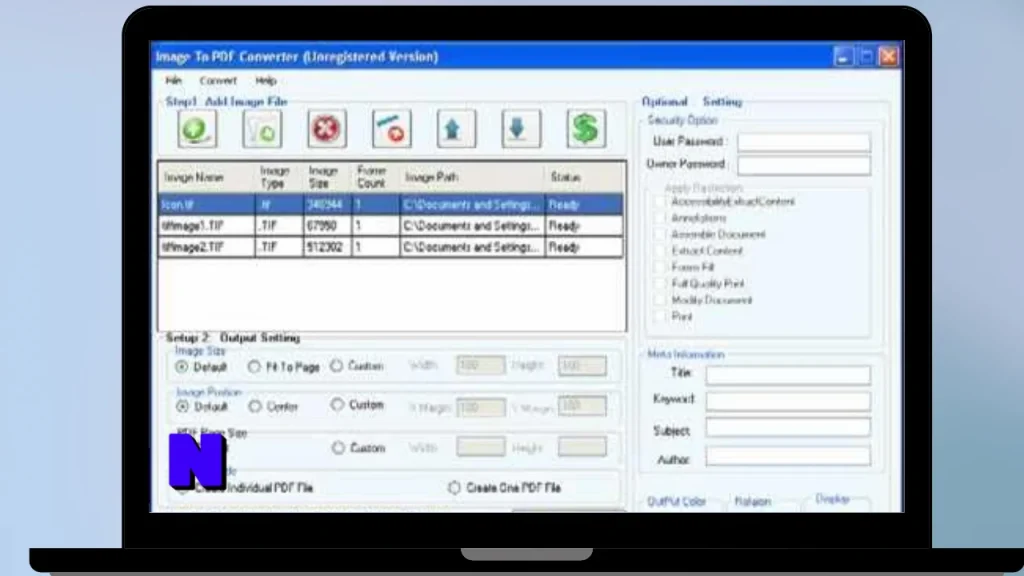
Task: Click the Image Type column header
Action: pyautogui.click(x=279, y=178)
